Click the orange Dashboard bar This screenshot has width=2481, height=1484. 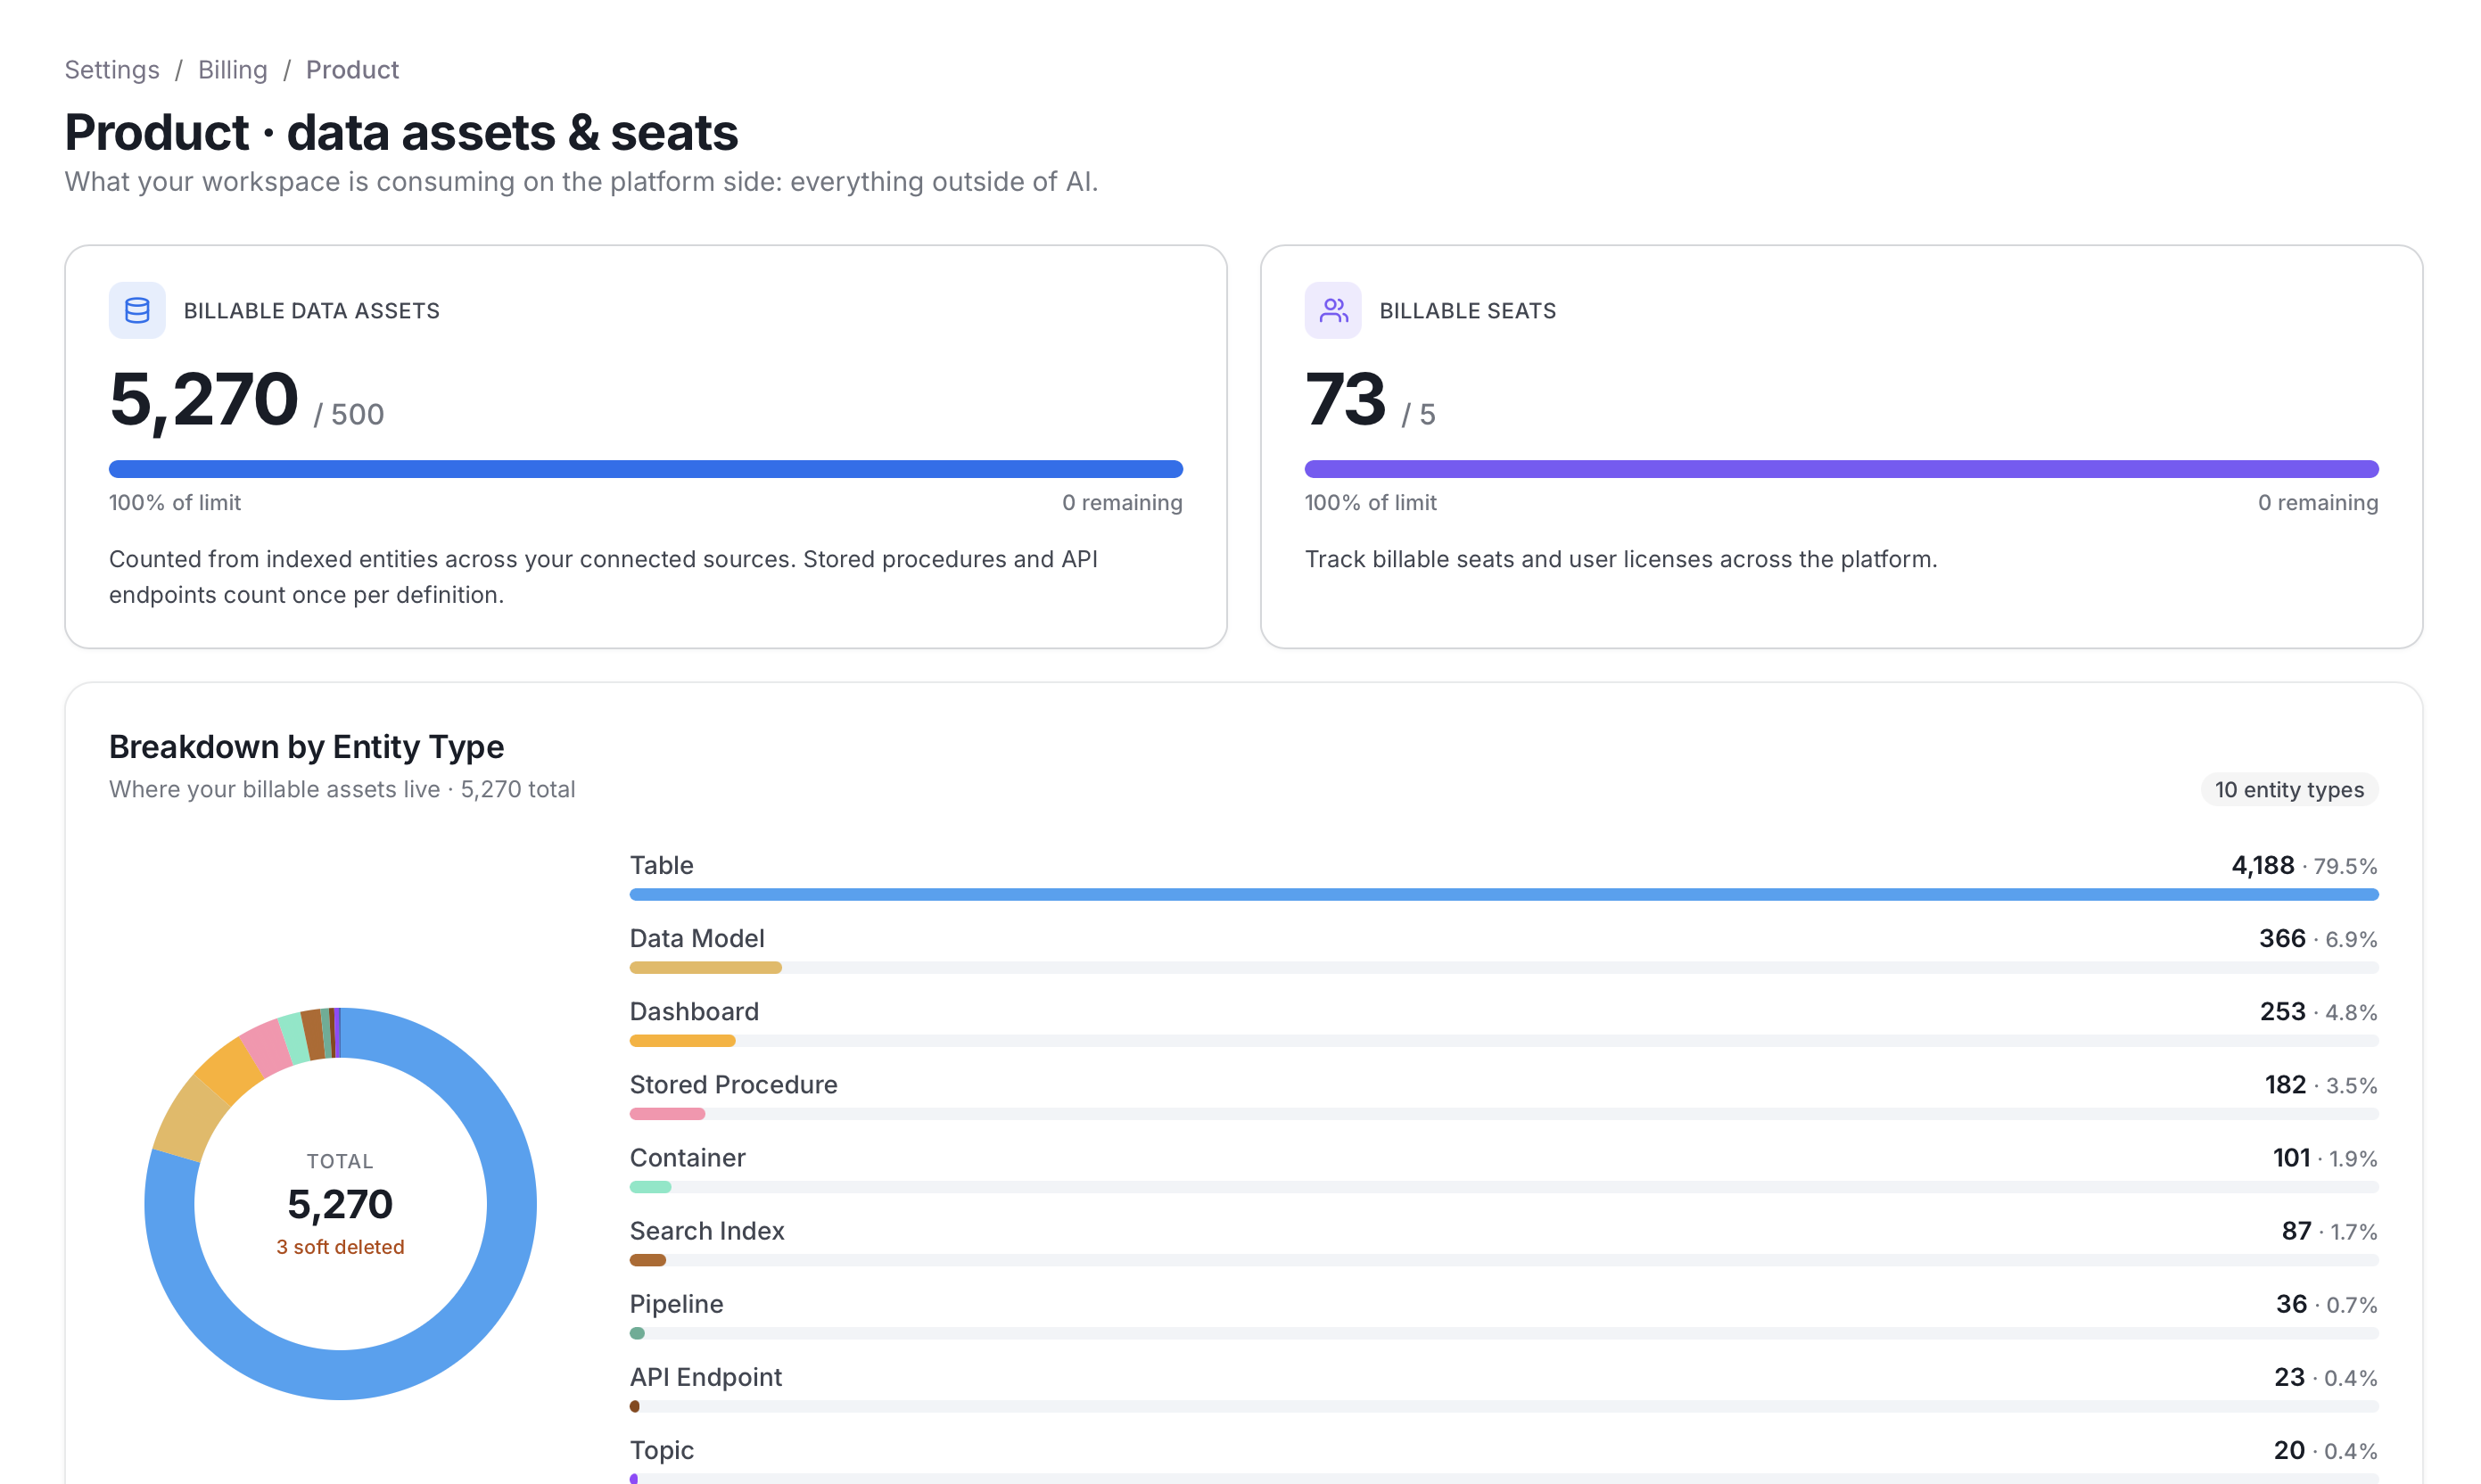coord(683,1040)
